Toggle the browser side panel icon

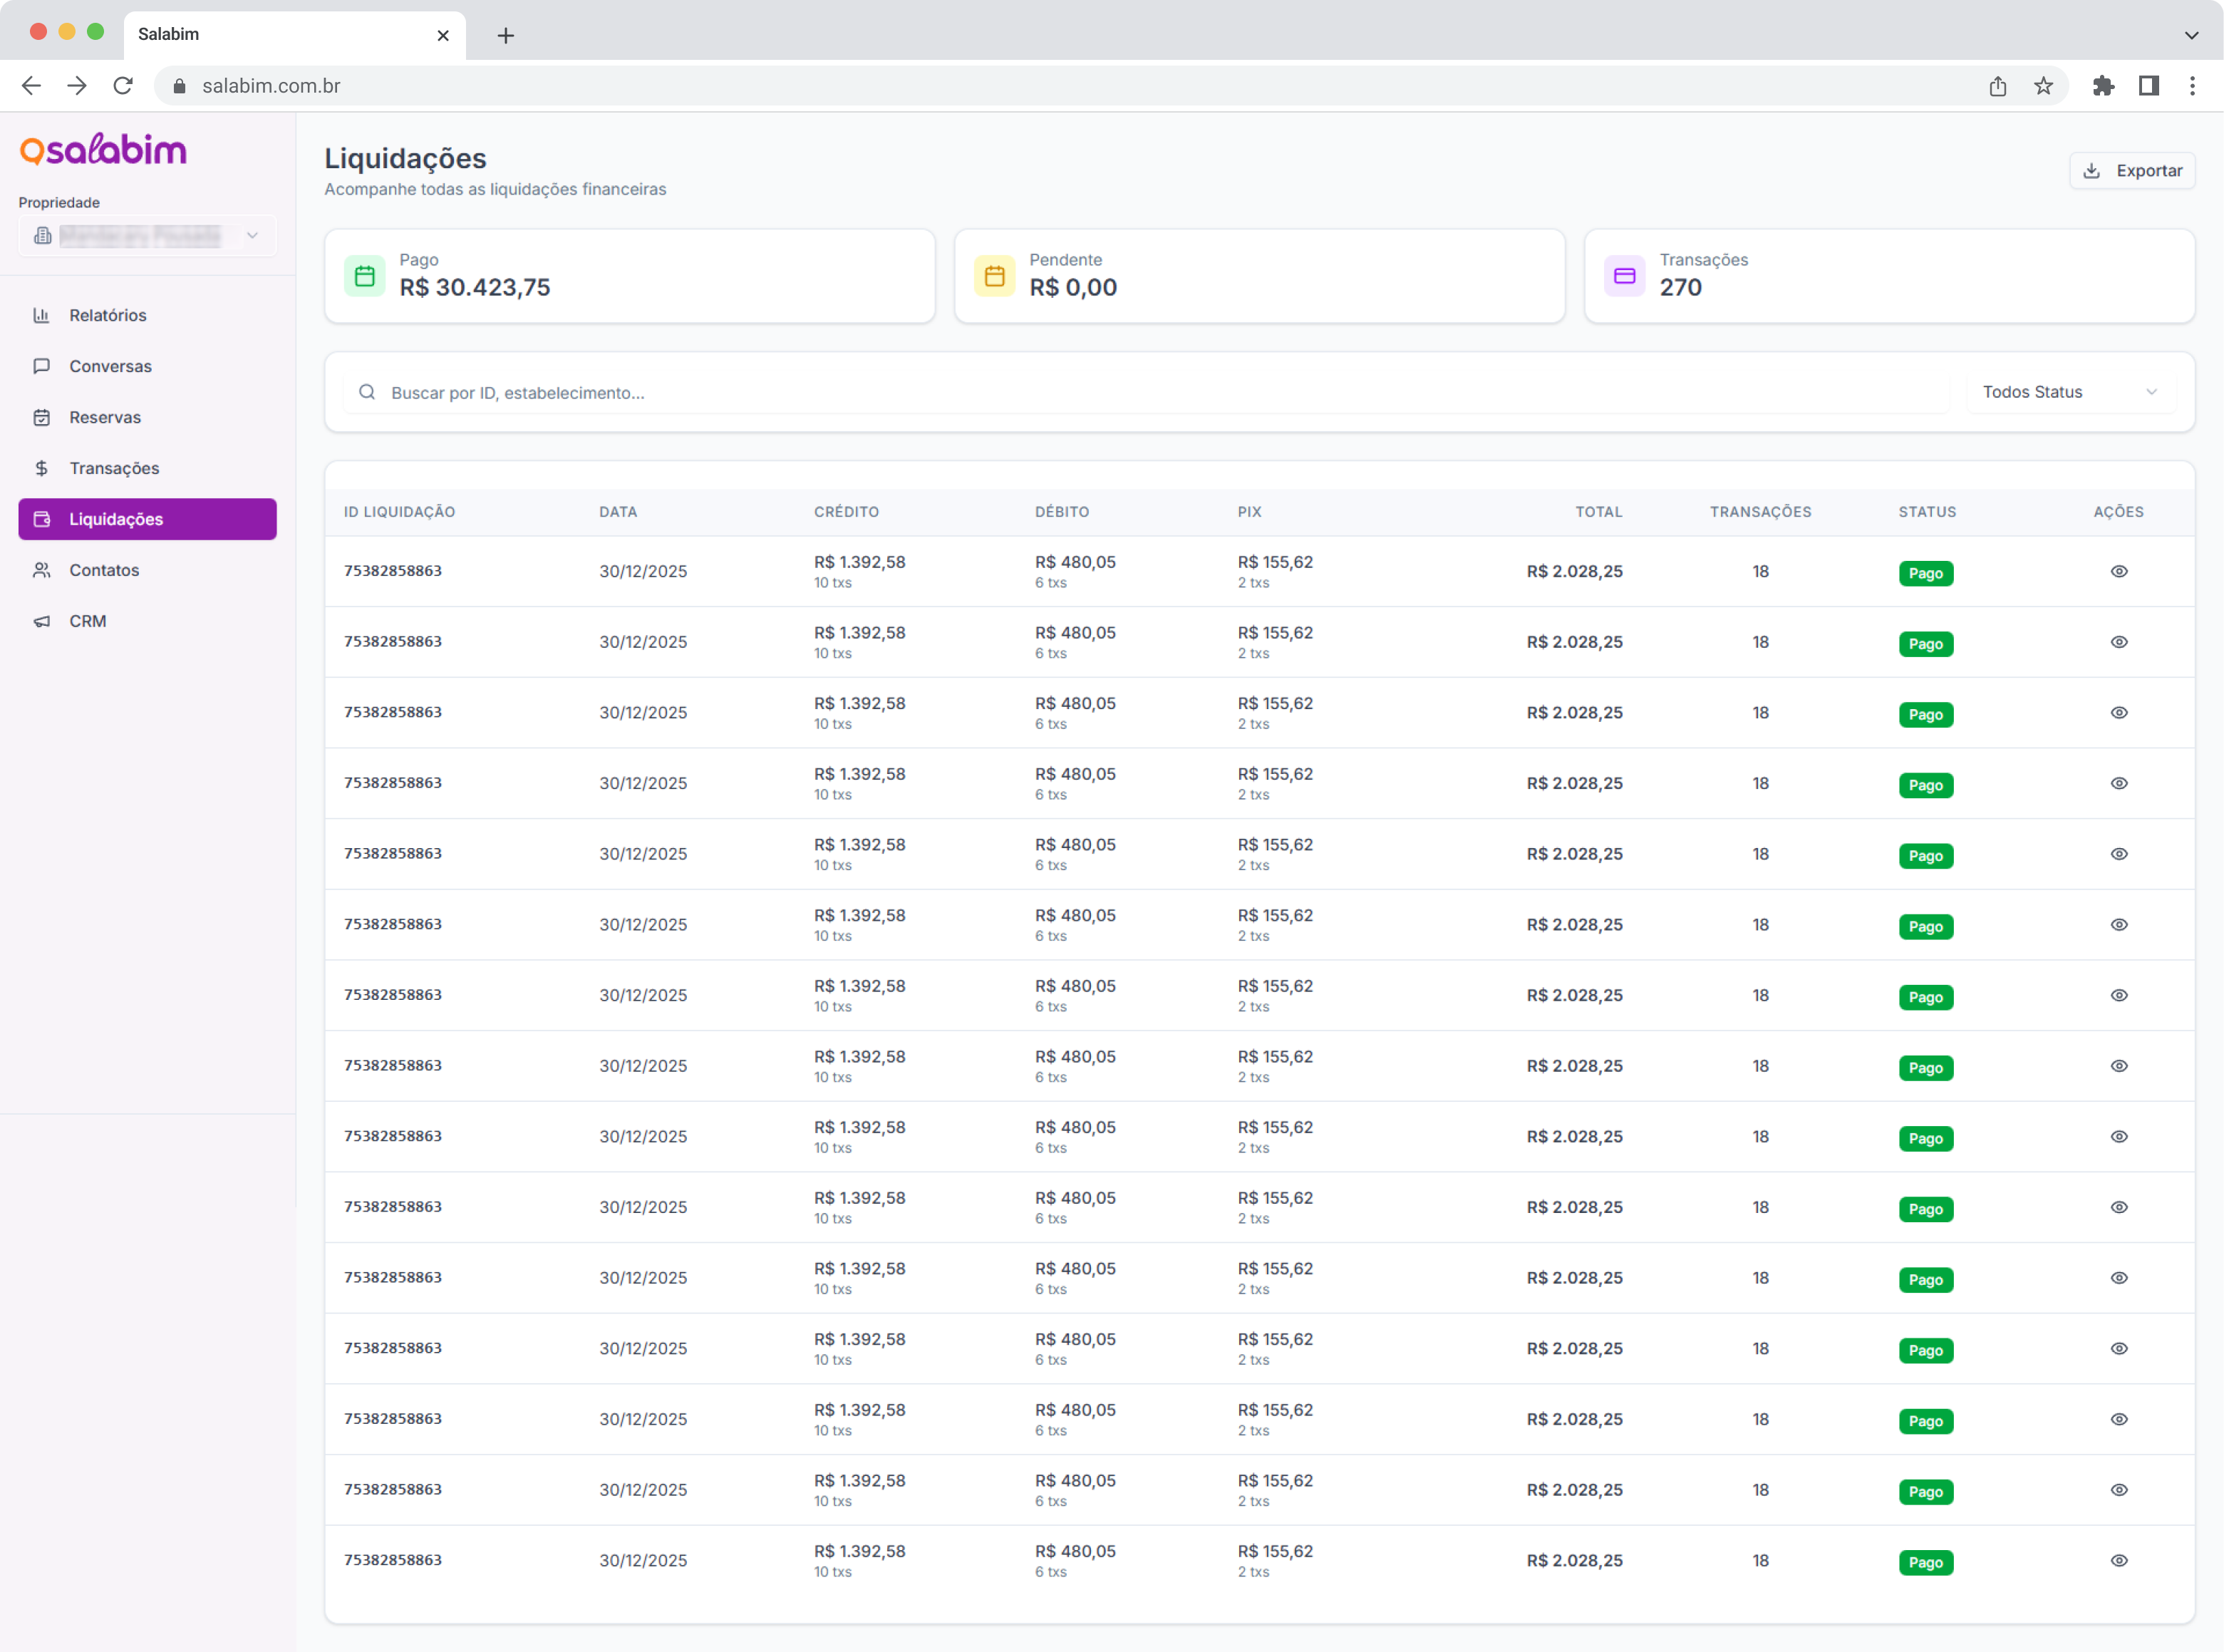[2148, 86]
